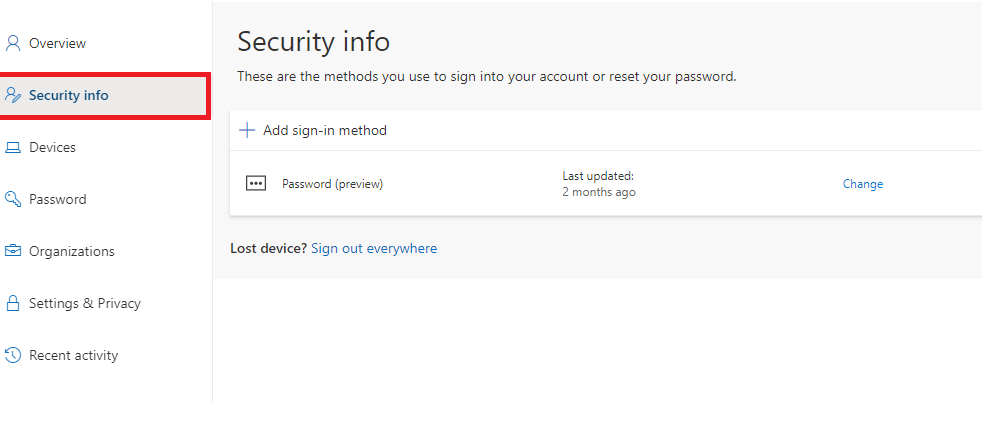
Task: Click the password dots icon in the list
Action: click(256, 184)
